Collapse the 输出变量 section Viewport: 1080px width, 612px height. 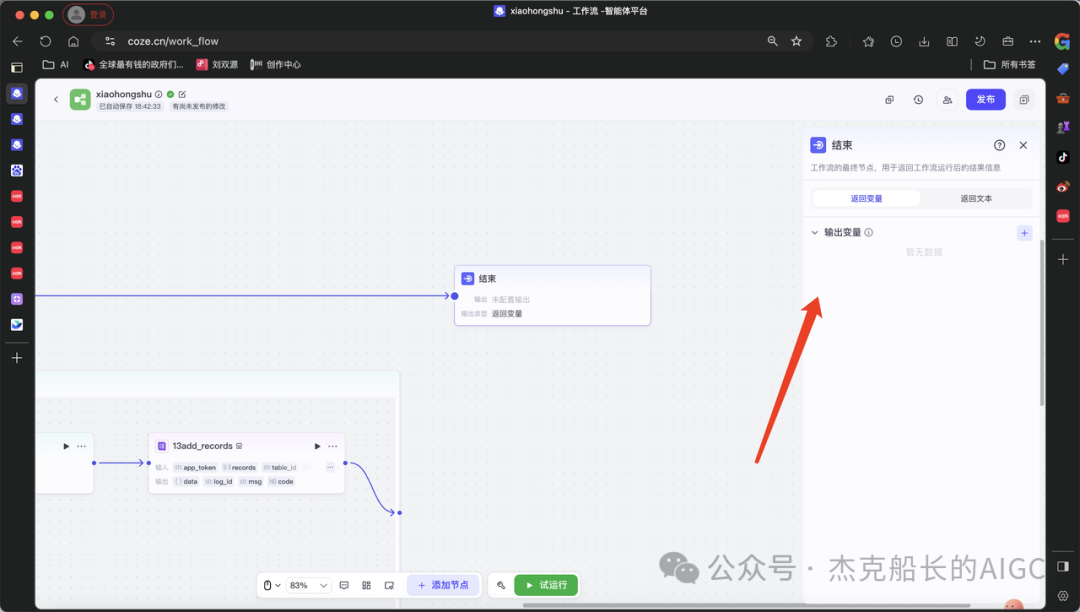(x=815, y=233)
